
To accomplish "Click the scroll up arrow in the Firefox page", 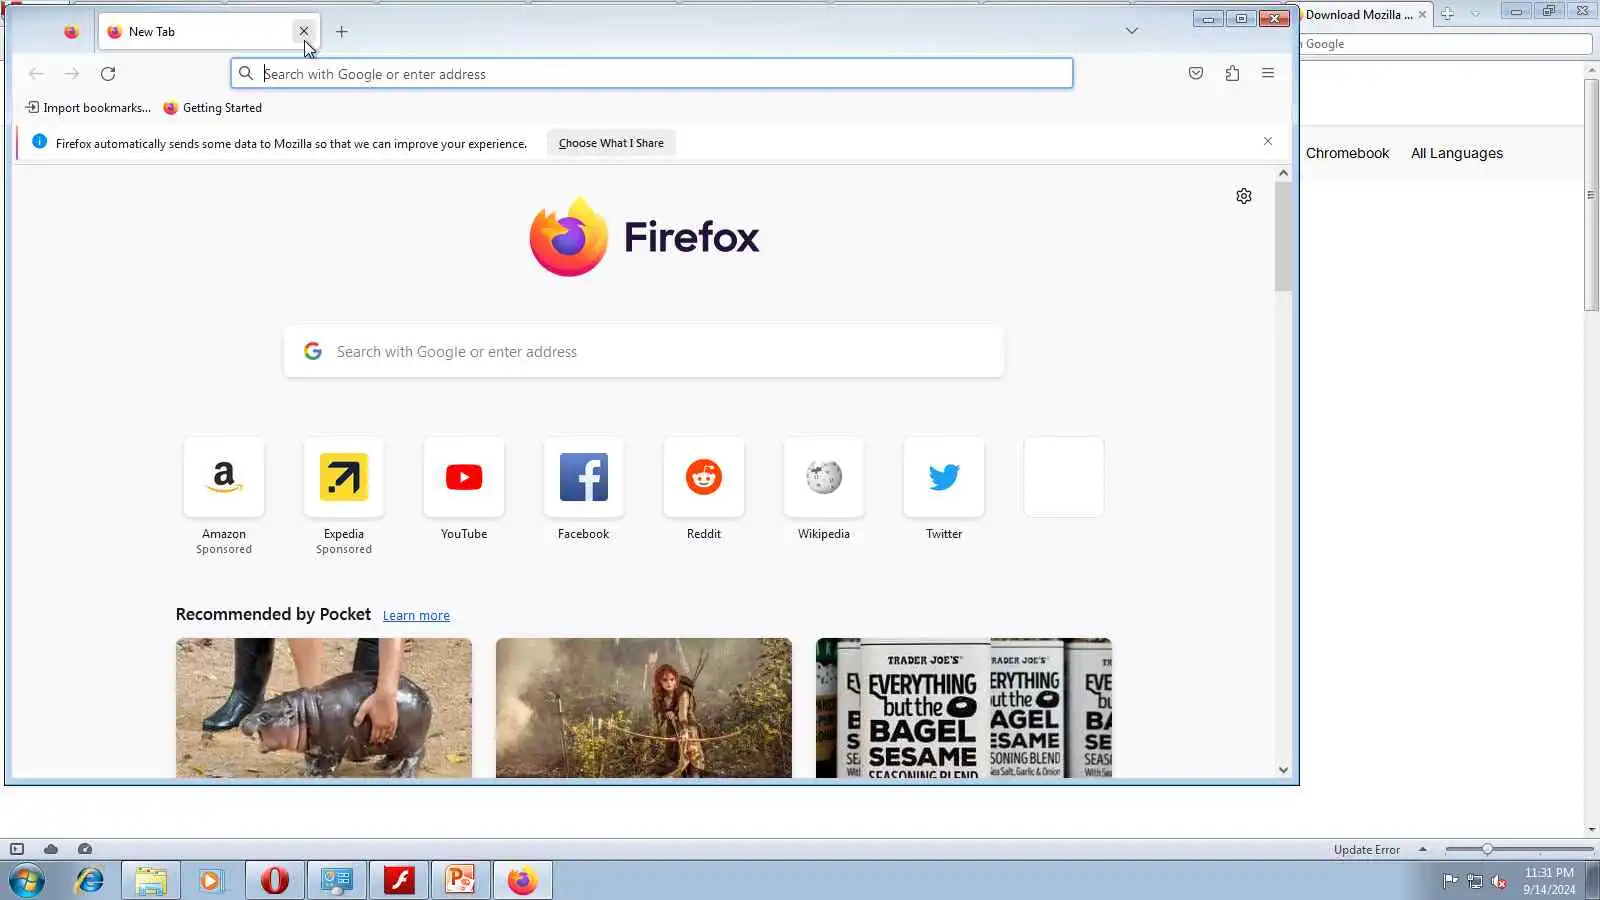I will 1283,173.
